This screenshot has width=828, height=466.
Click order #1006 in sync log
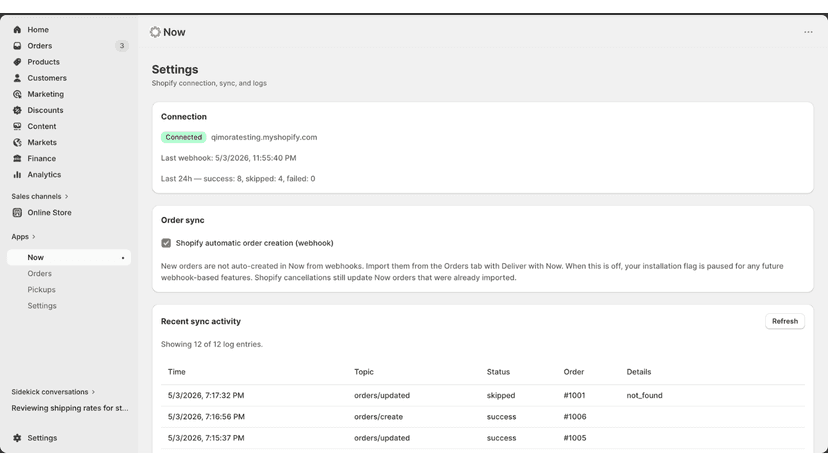click(575, 417)
